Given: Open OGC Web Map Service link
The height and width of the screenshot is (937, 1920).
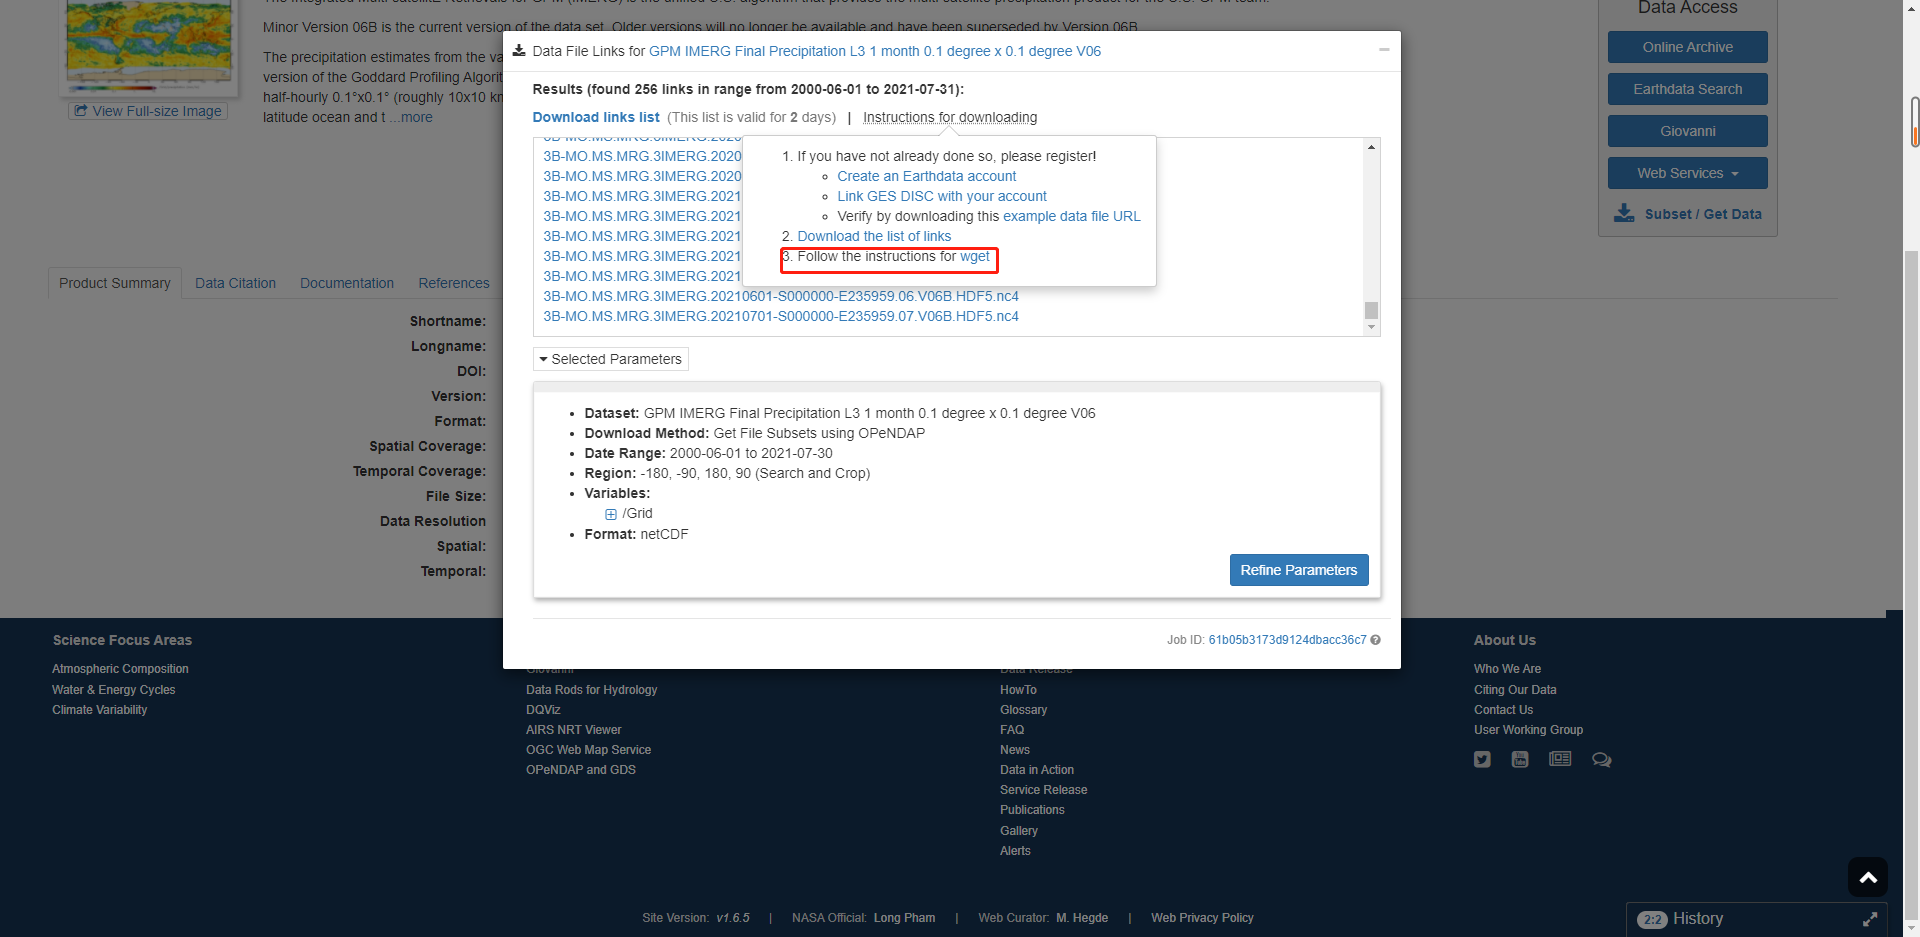Looking at the screenshot, I should [588, 750].
